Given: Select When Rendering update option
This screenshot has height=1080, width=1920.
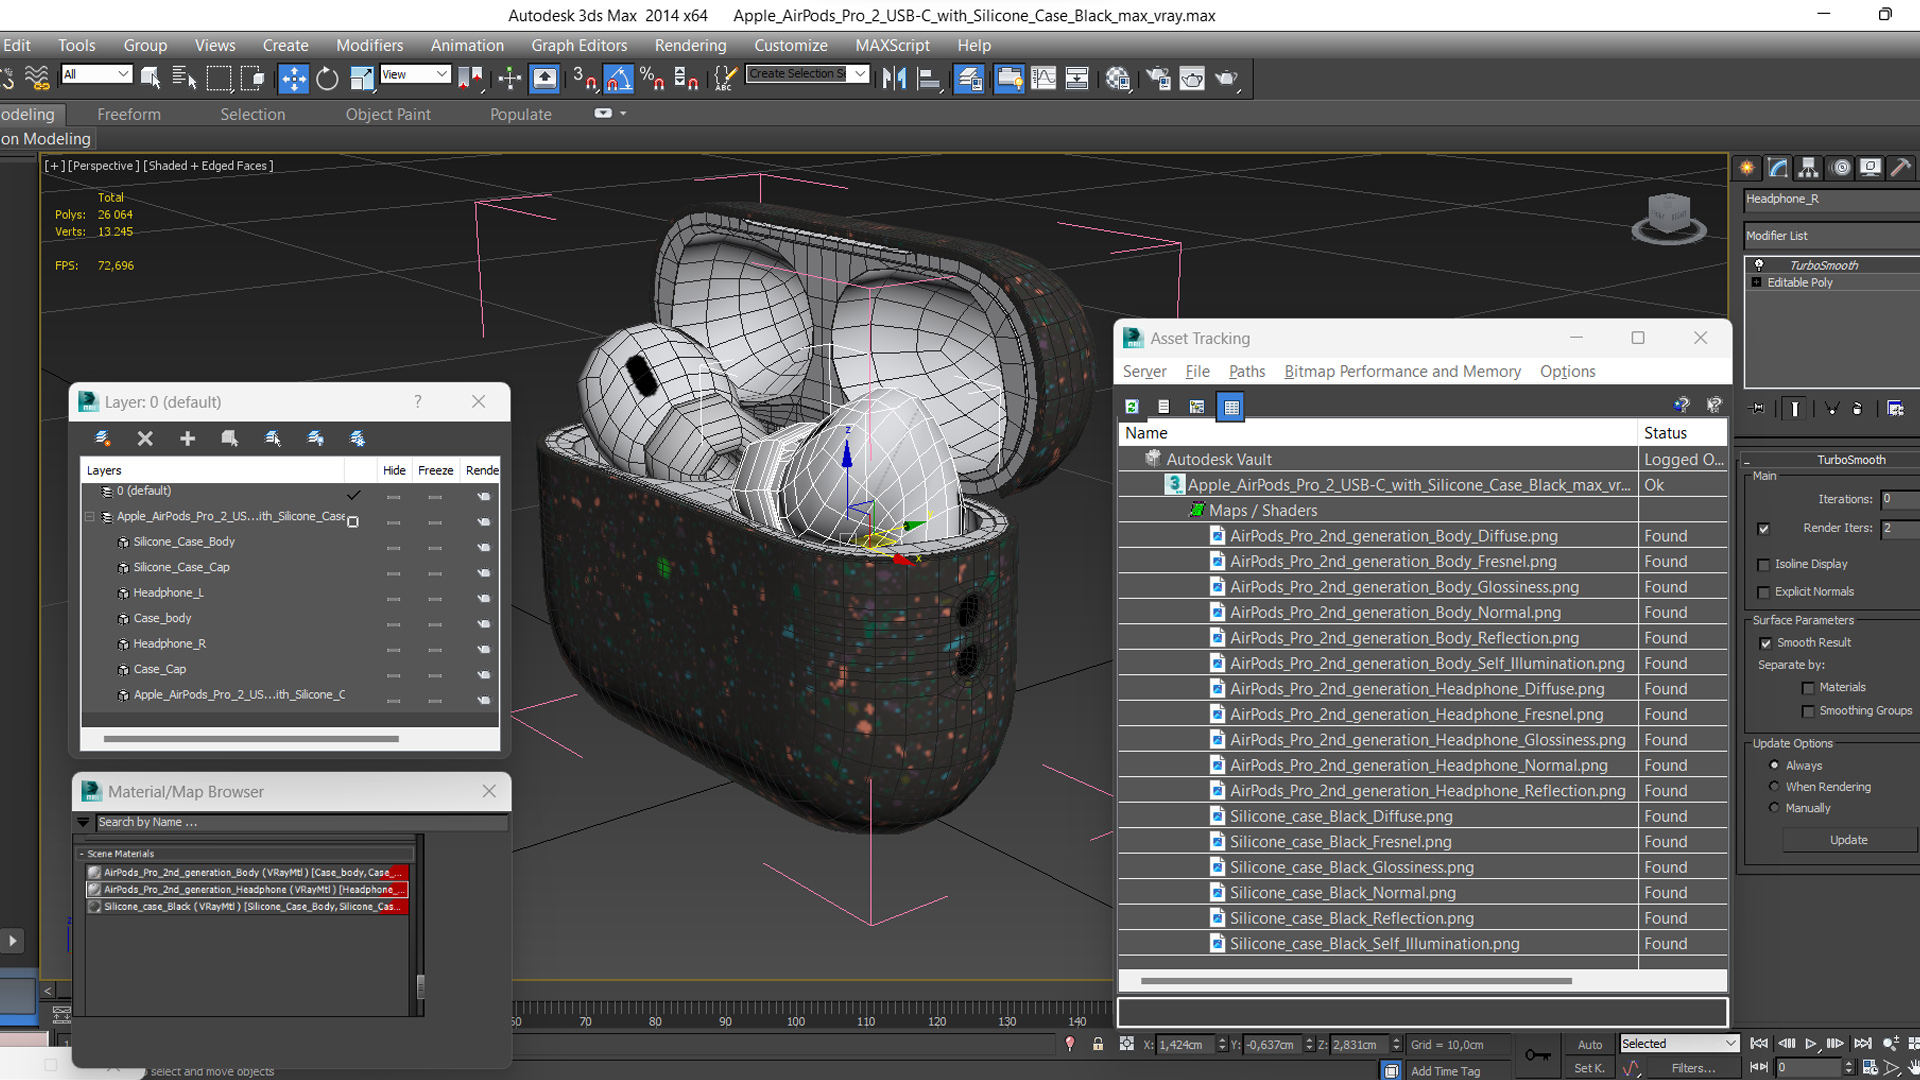Looking at the screenshot, I should (x=1775, y=786).
